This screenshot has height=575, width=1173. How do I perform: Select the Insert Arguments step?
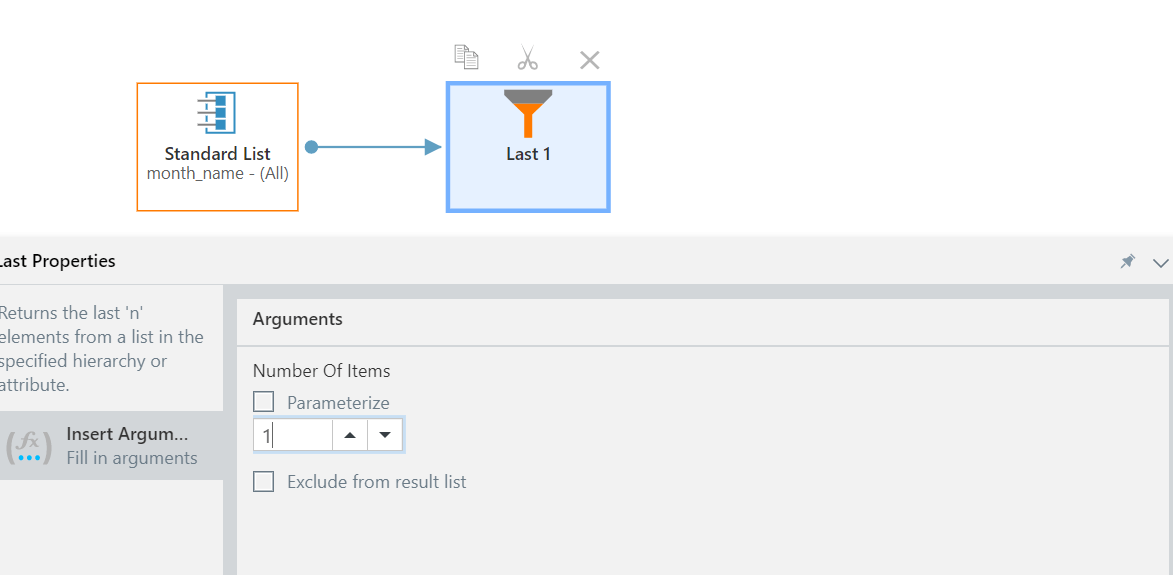(111, 446)
